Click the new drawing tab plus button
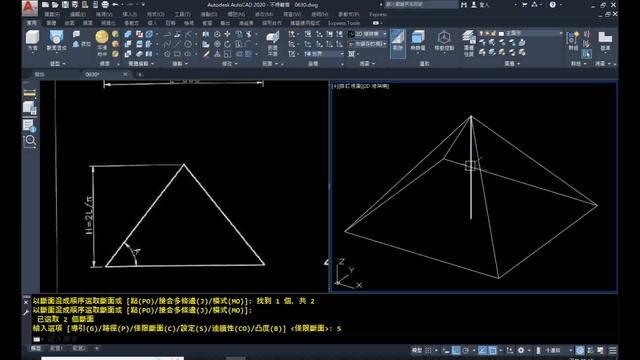This screenshot has height=360, width=640. point(140,75)
